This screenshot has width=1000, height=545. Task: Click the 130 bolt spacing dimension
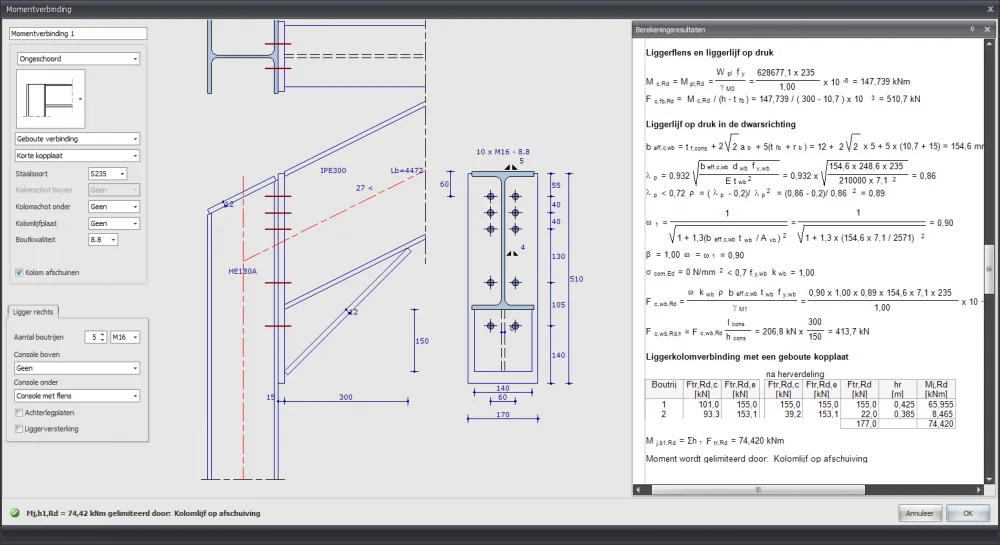558,256
